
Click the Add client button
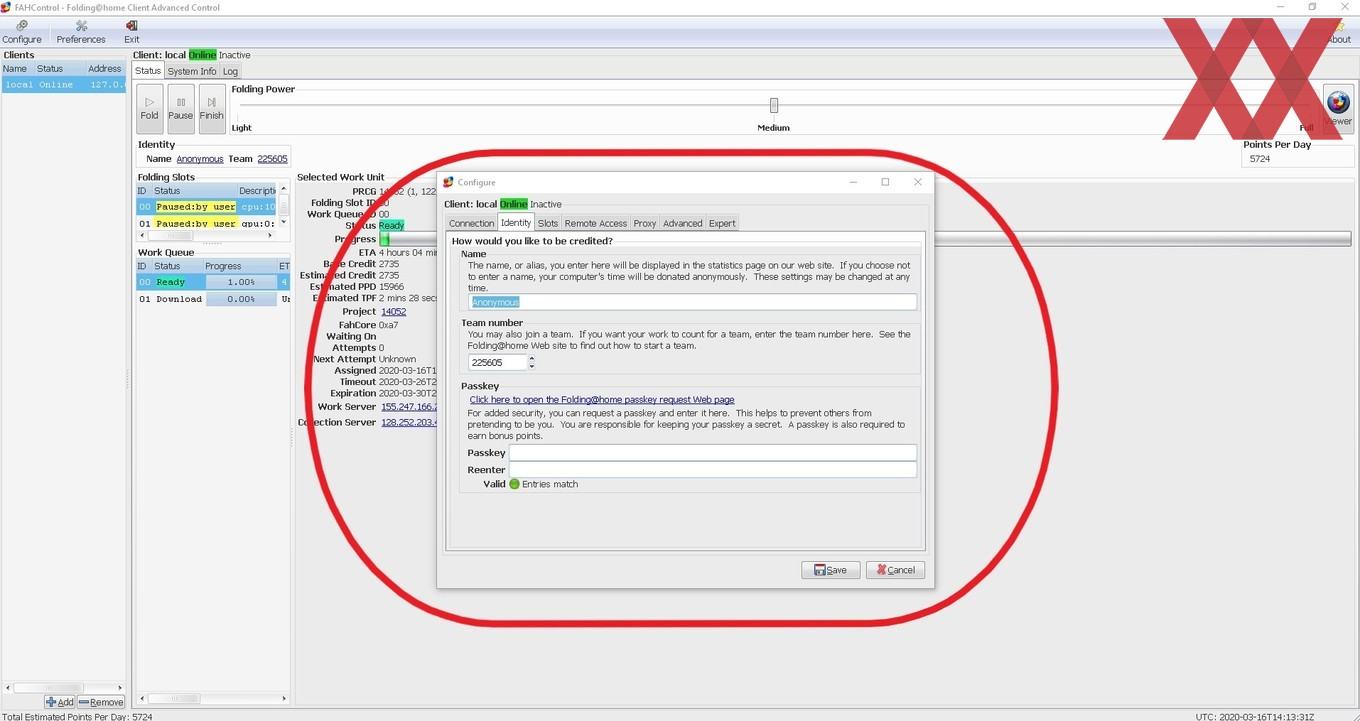[x=59, y=702]
